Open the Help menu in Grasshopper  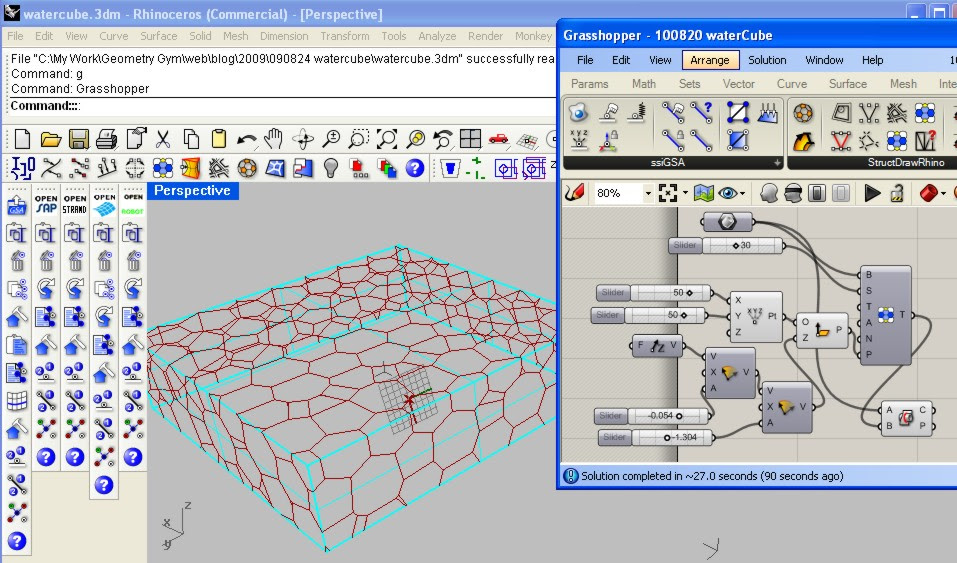873,60
